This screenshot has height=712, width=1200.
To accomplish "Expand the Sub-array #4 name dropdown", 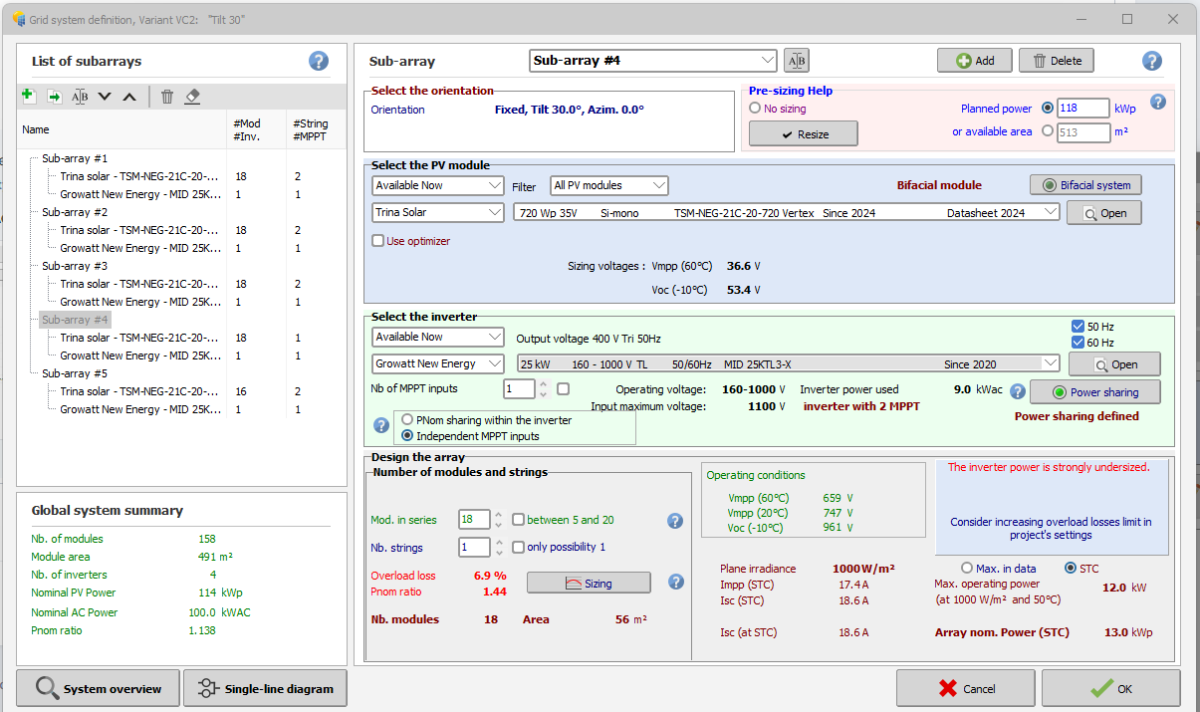I will [766, 61].
